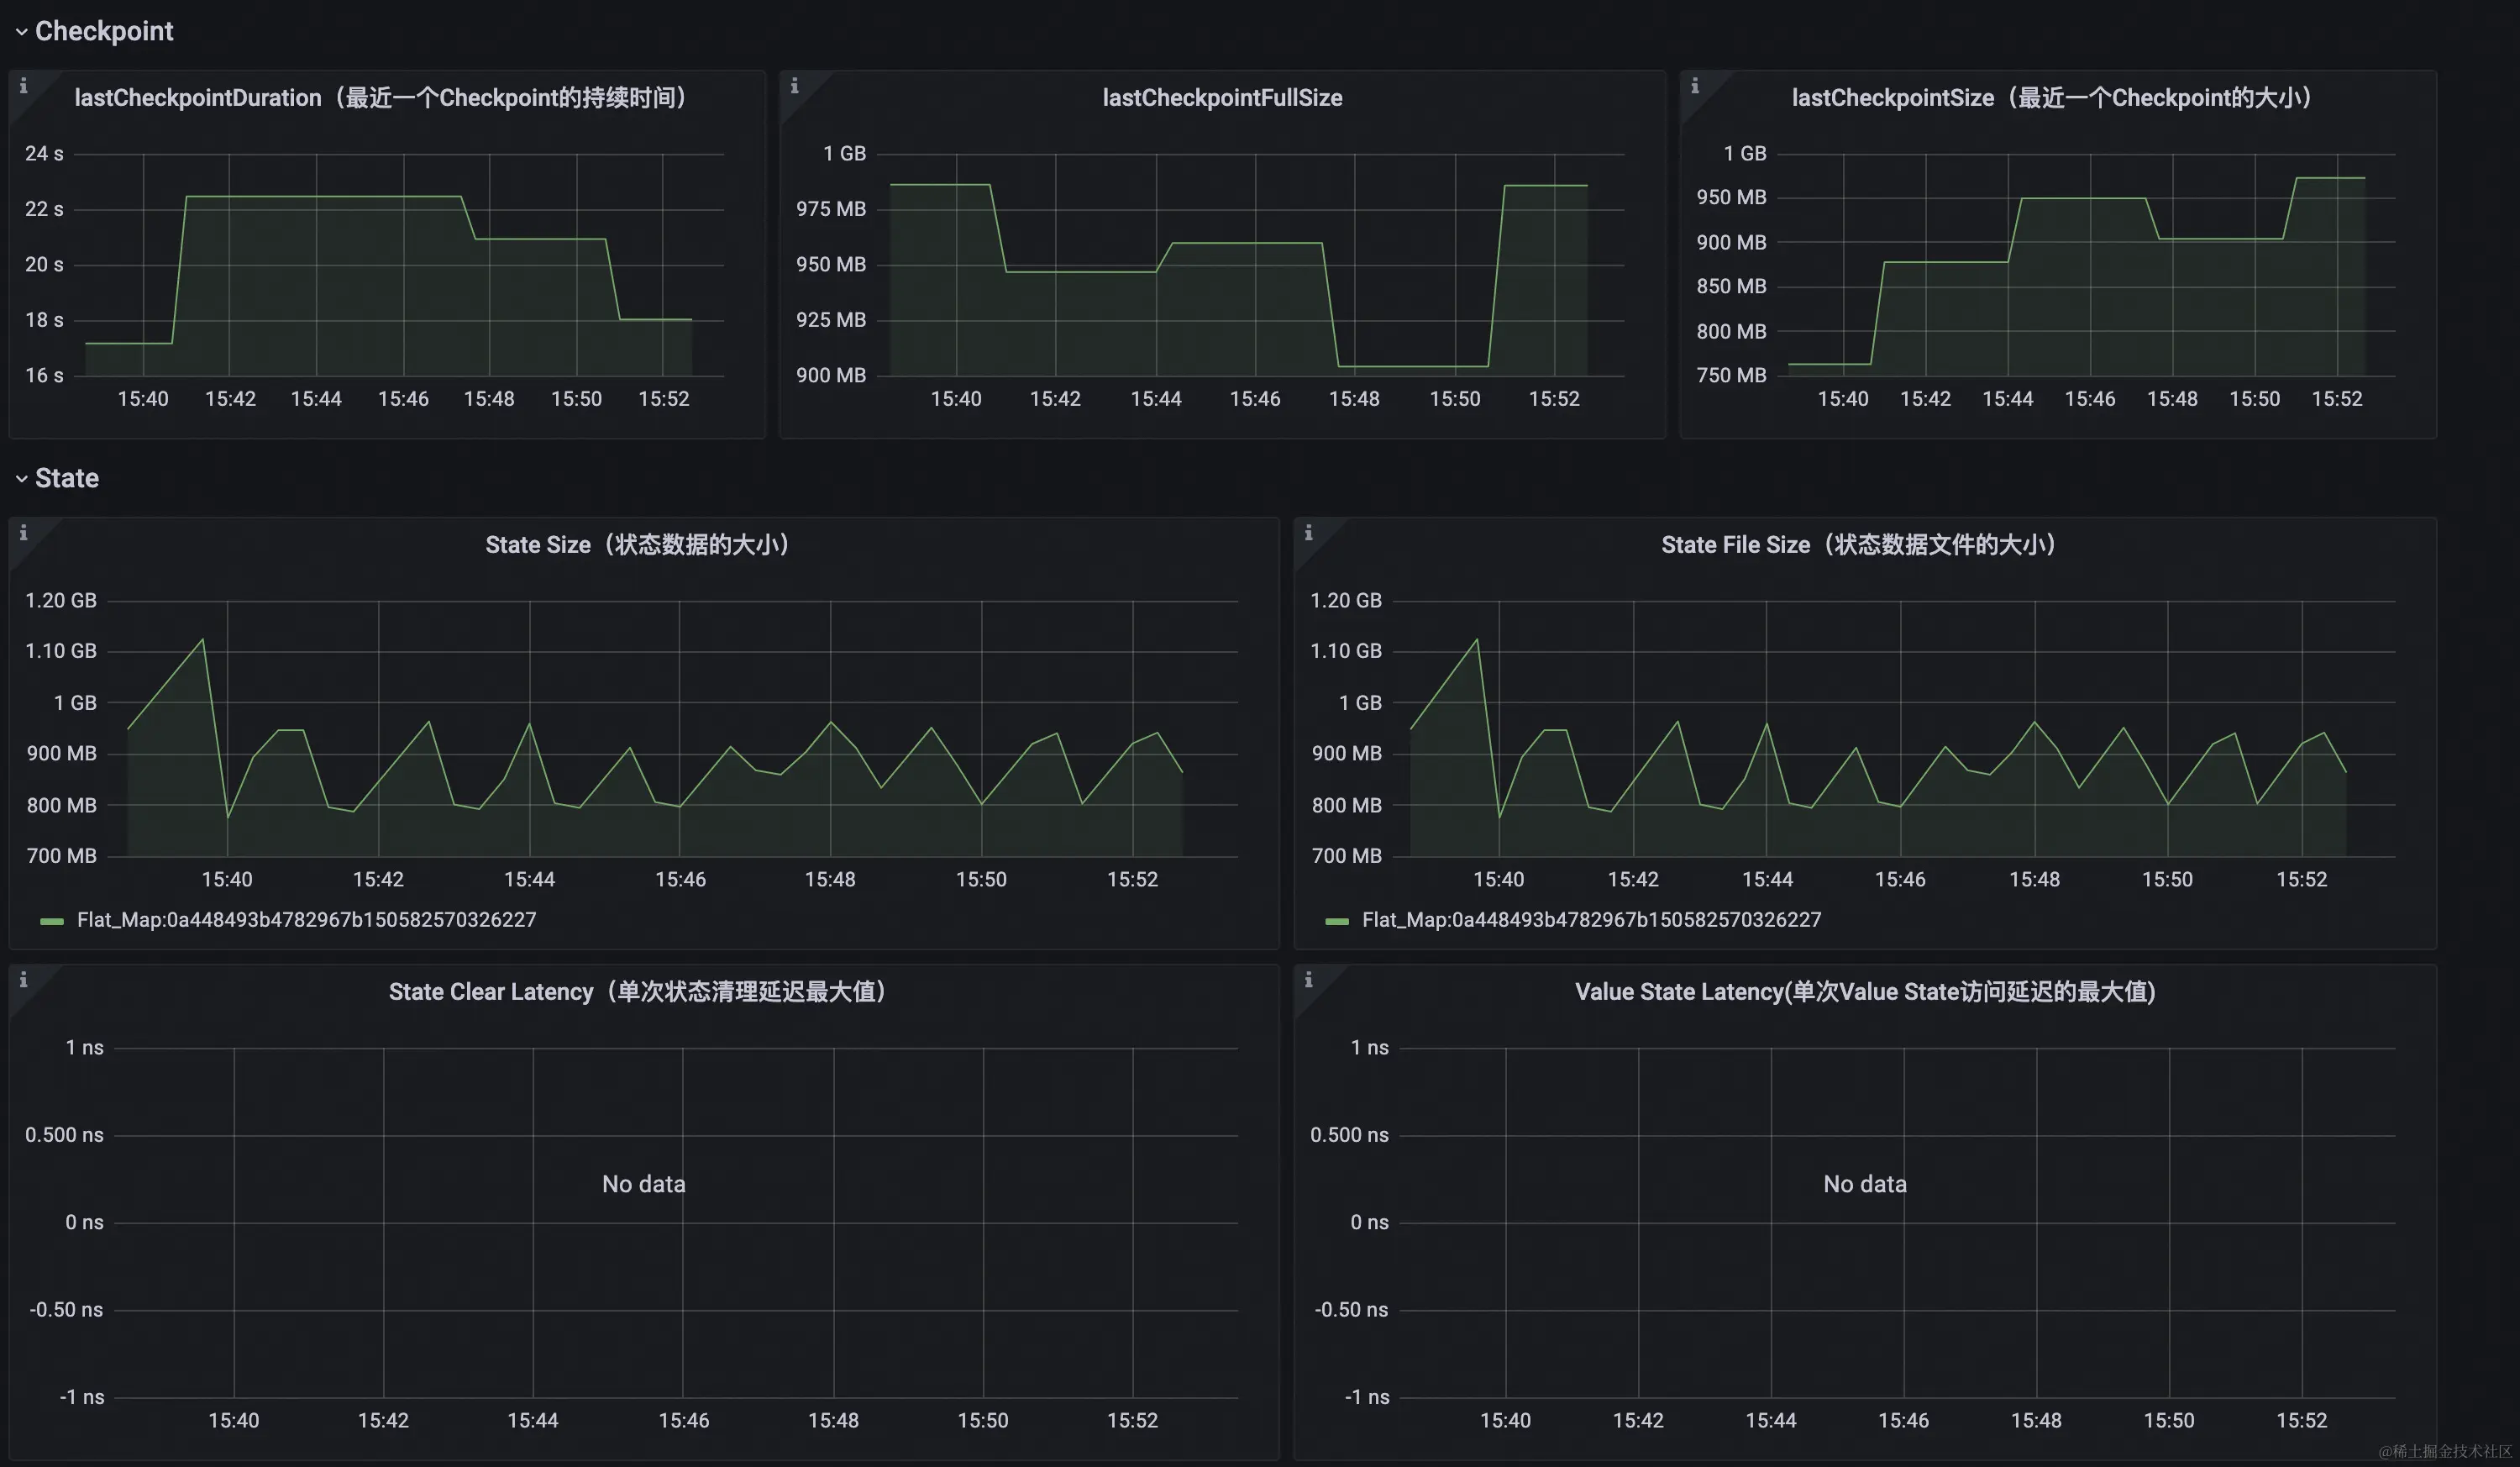The width and height of the screenshot is (2520, 1467).
Task: Click info icon on lastCheckpointFullSize panel
Action: 794,86
